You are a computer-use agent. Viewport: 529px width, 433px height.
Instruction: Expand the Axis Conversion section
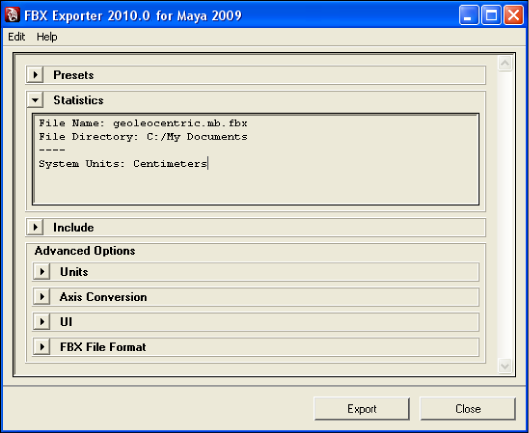pos(42,297)
